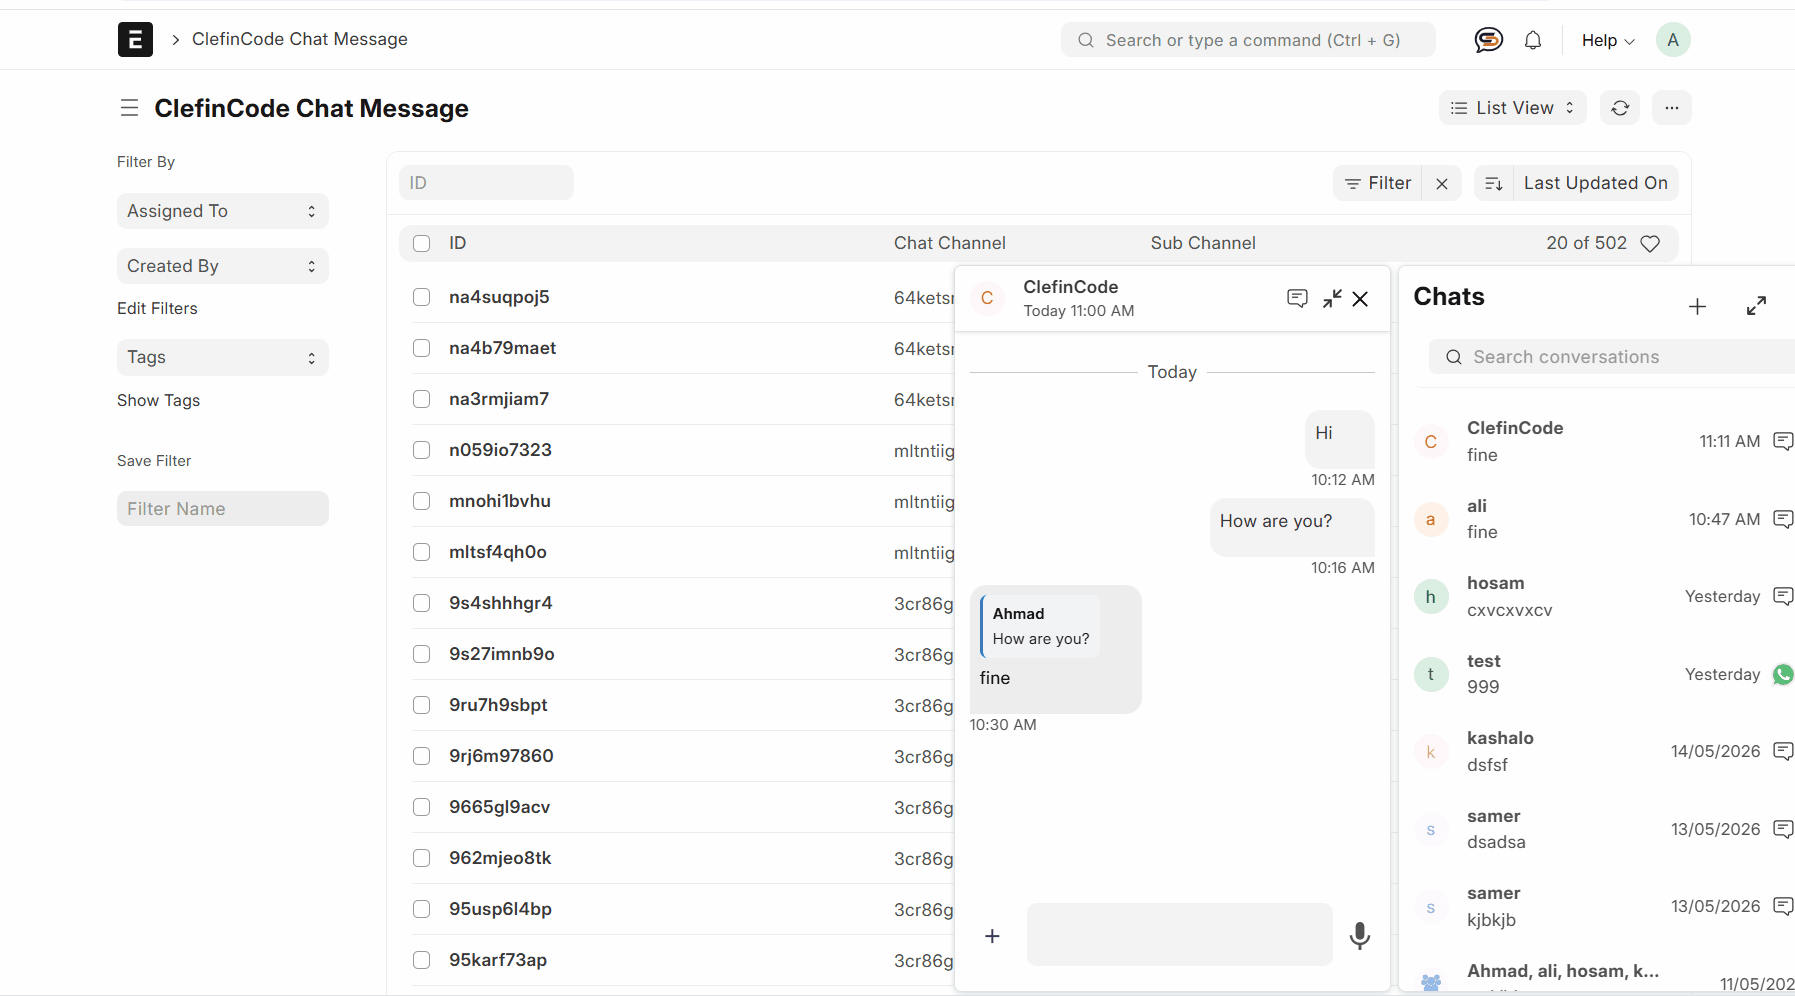The image size is (1795, 996).
Task: Open the notifications bell
Action: 1533,40
